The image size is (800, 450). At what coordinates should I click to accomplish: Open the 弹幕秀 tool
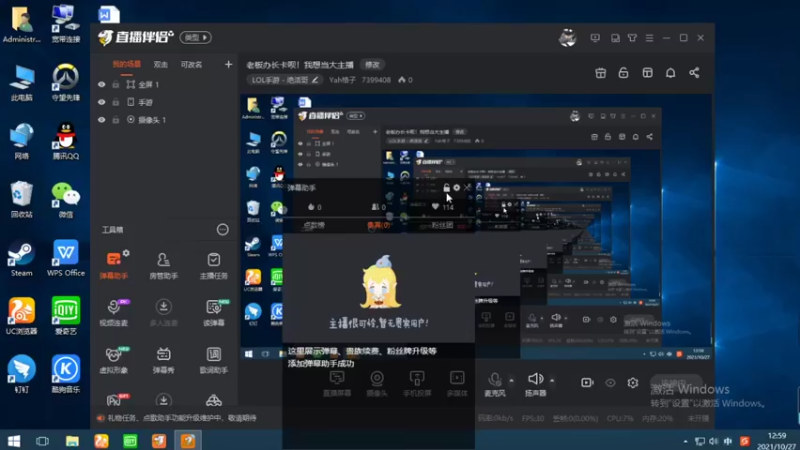(163, 360)
